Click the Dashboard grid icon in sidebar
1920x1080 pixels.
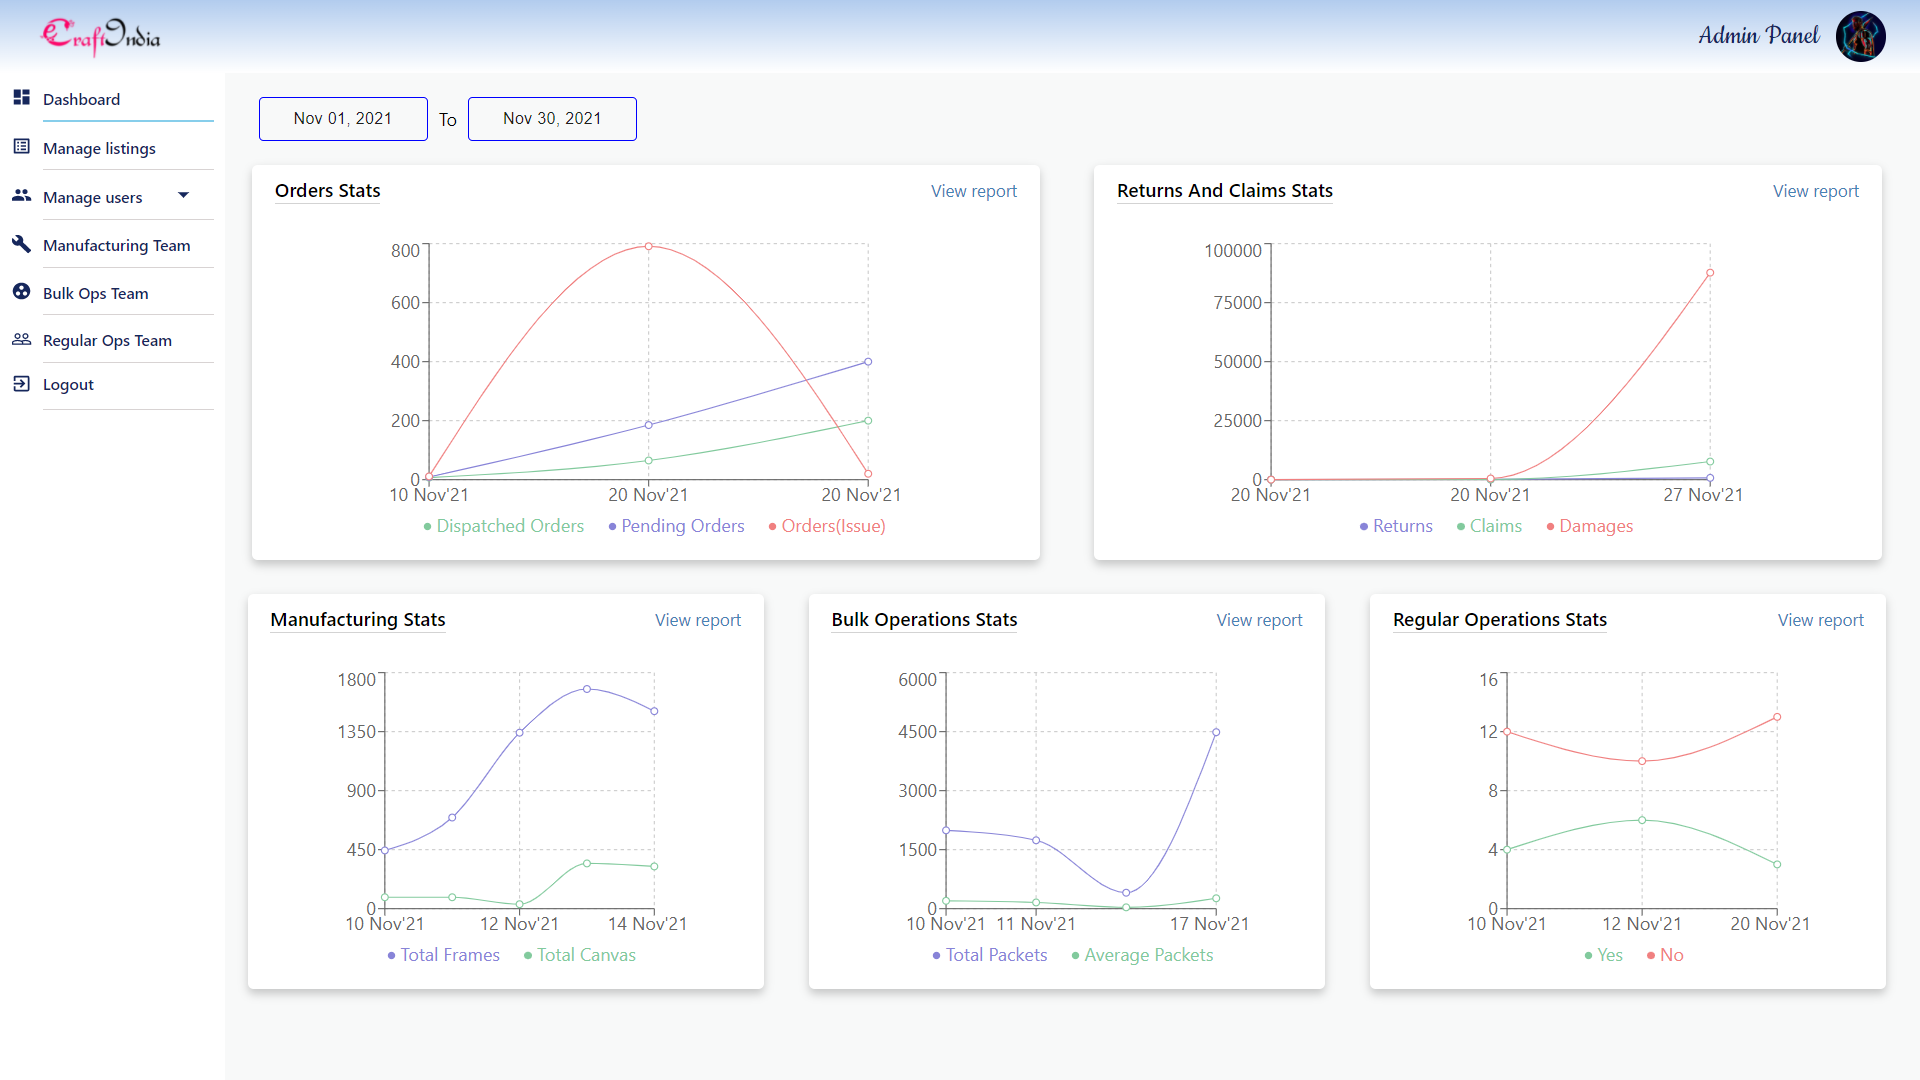(22, 97)
